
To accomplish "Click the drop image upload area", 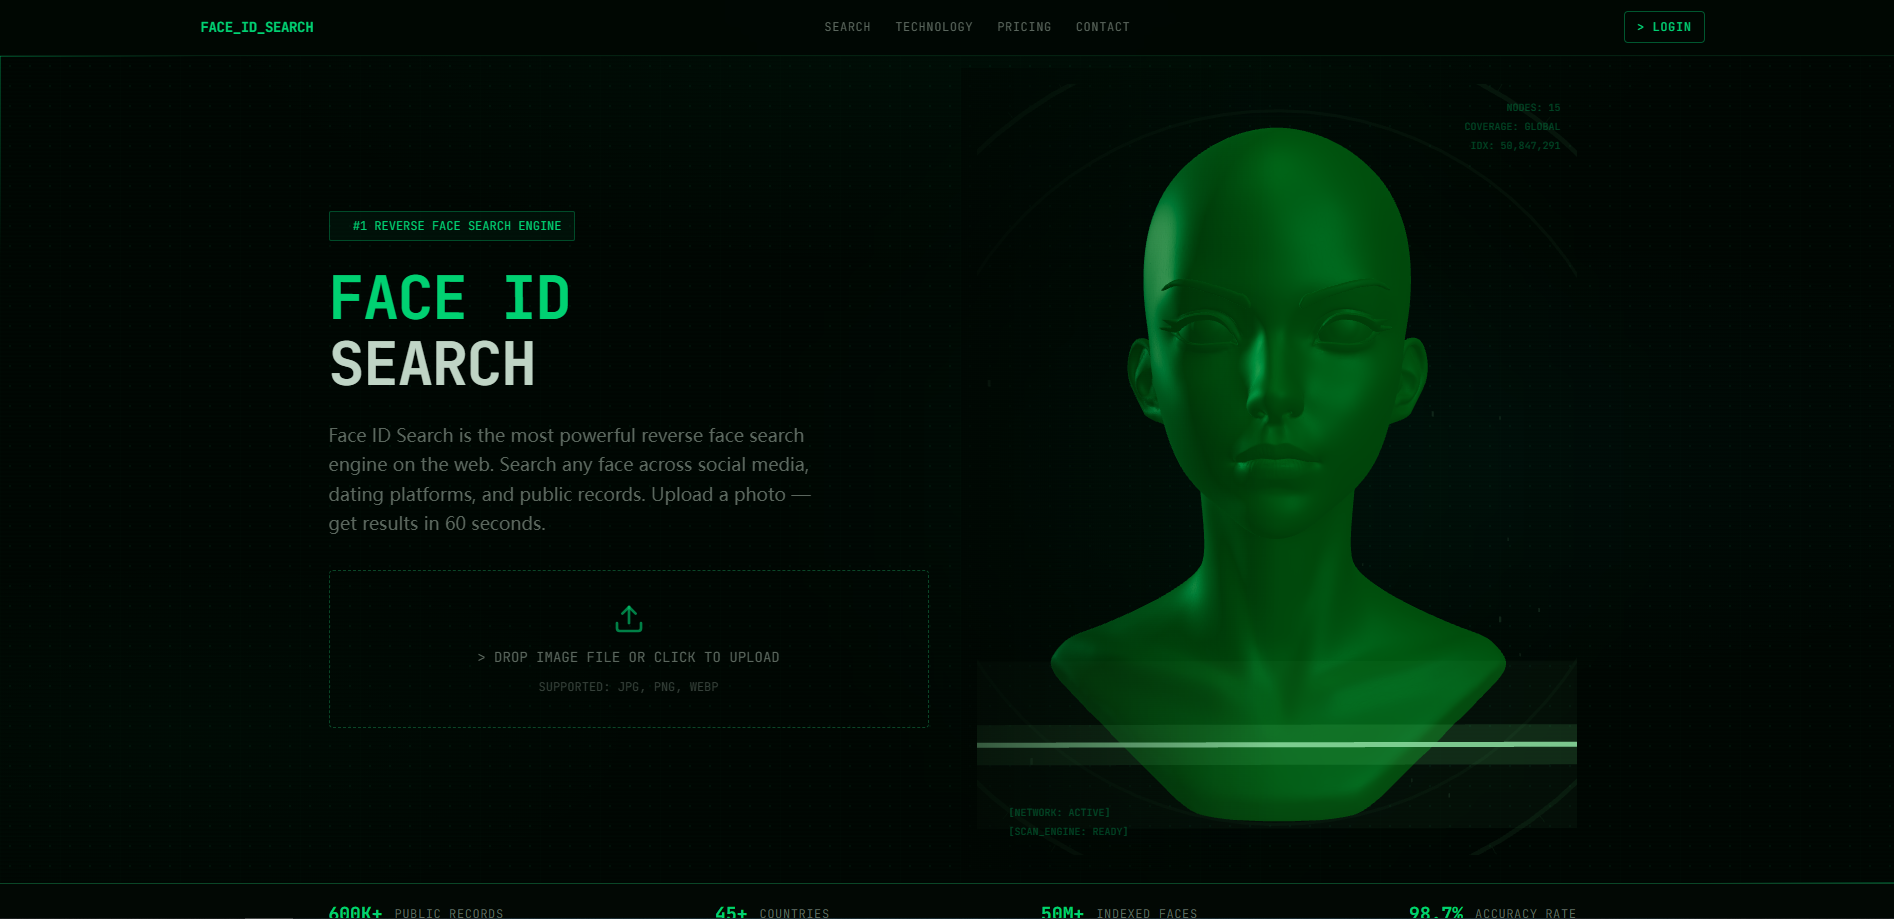I will click(x=629, y=649).
